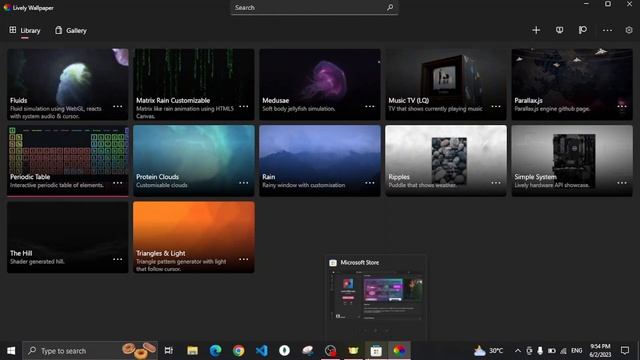Click the battery tray icon
640x360 pixels.
[551, 351]
